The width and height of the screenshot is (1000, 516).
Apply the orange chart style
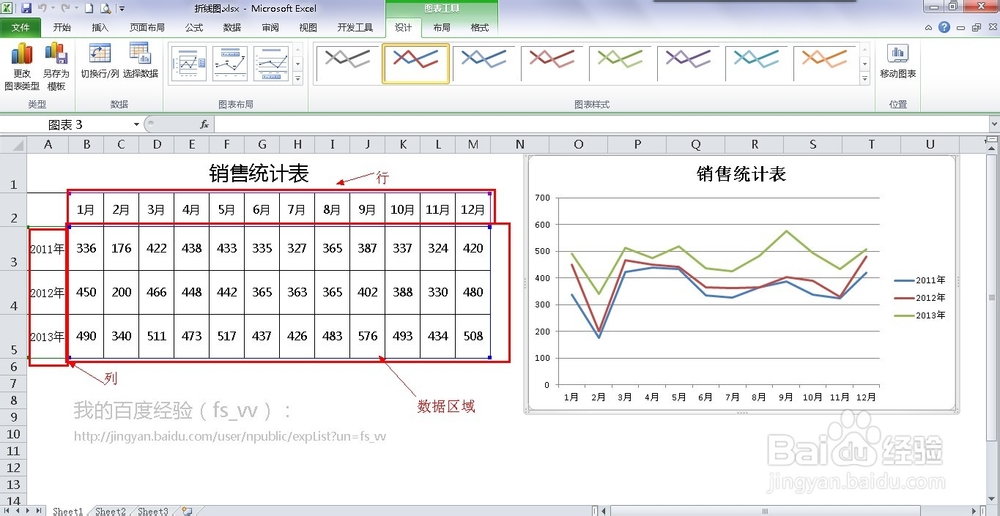pyautogui.click(x=825, y=64)
